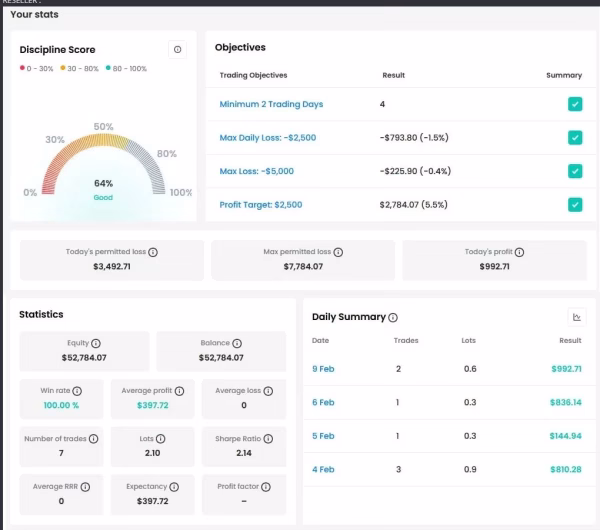
Task: Toggle the Minimum 2 Trading Days checkbox
Action: coord(575,104)
